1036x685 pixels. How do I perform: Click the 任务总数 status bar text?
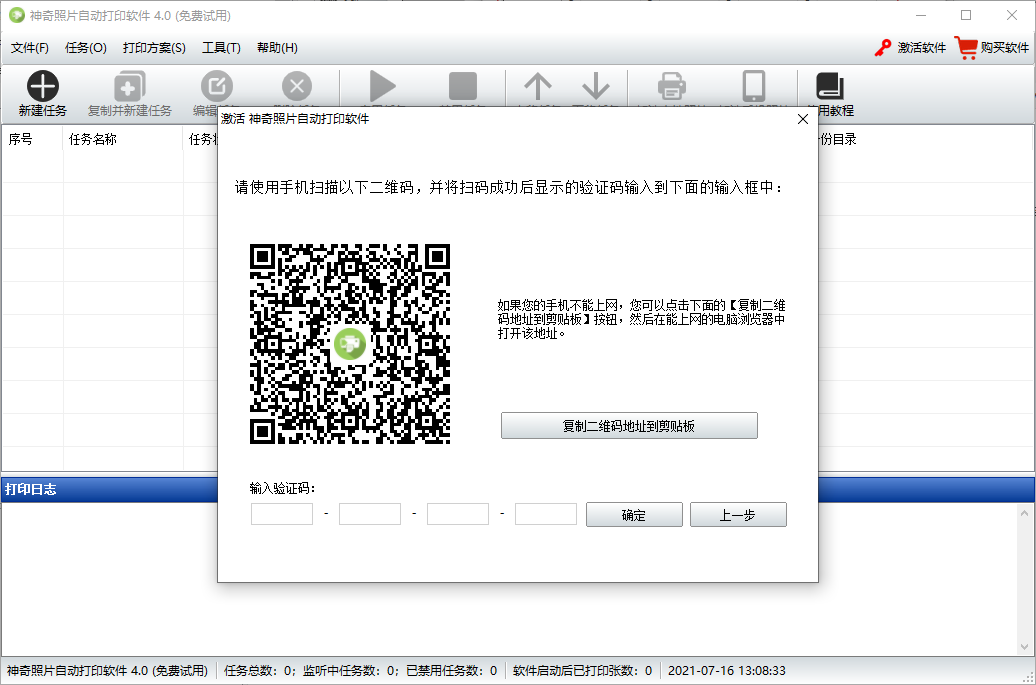click(259, 670)
